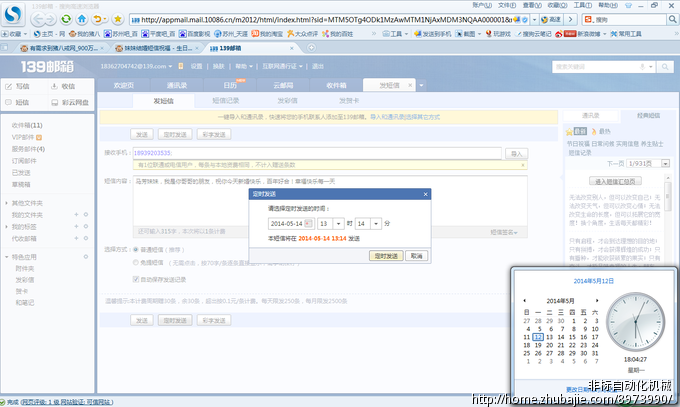Expand the 帮助 dropdown in mail header
This screenshot has width=680, height=407.
pyautogui.click(x=251, y=66)
